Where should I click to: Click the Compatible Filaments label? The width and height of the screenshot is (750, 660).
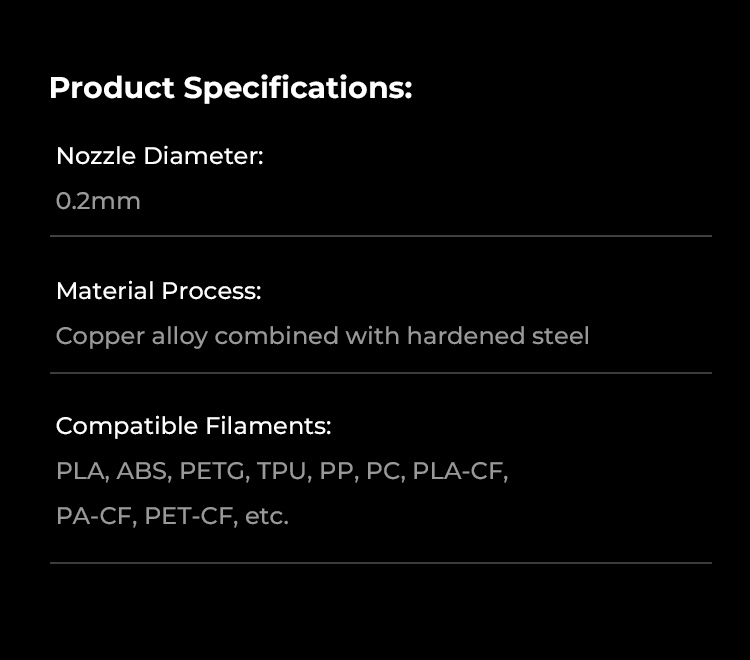tap(193, 426)
